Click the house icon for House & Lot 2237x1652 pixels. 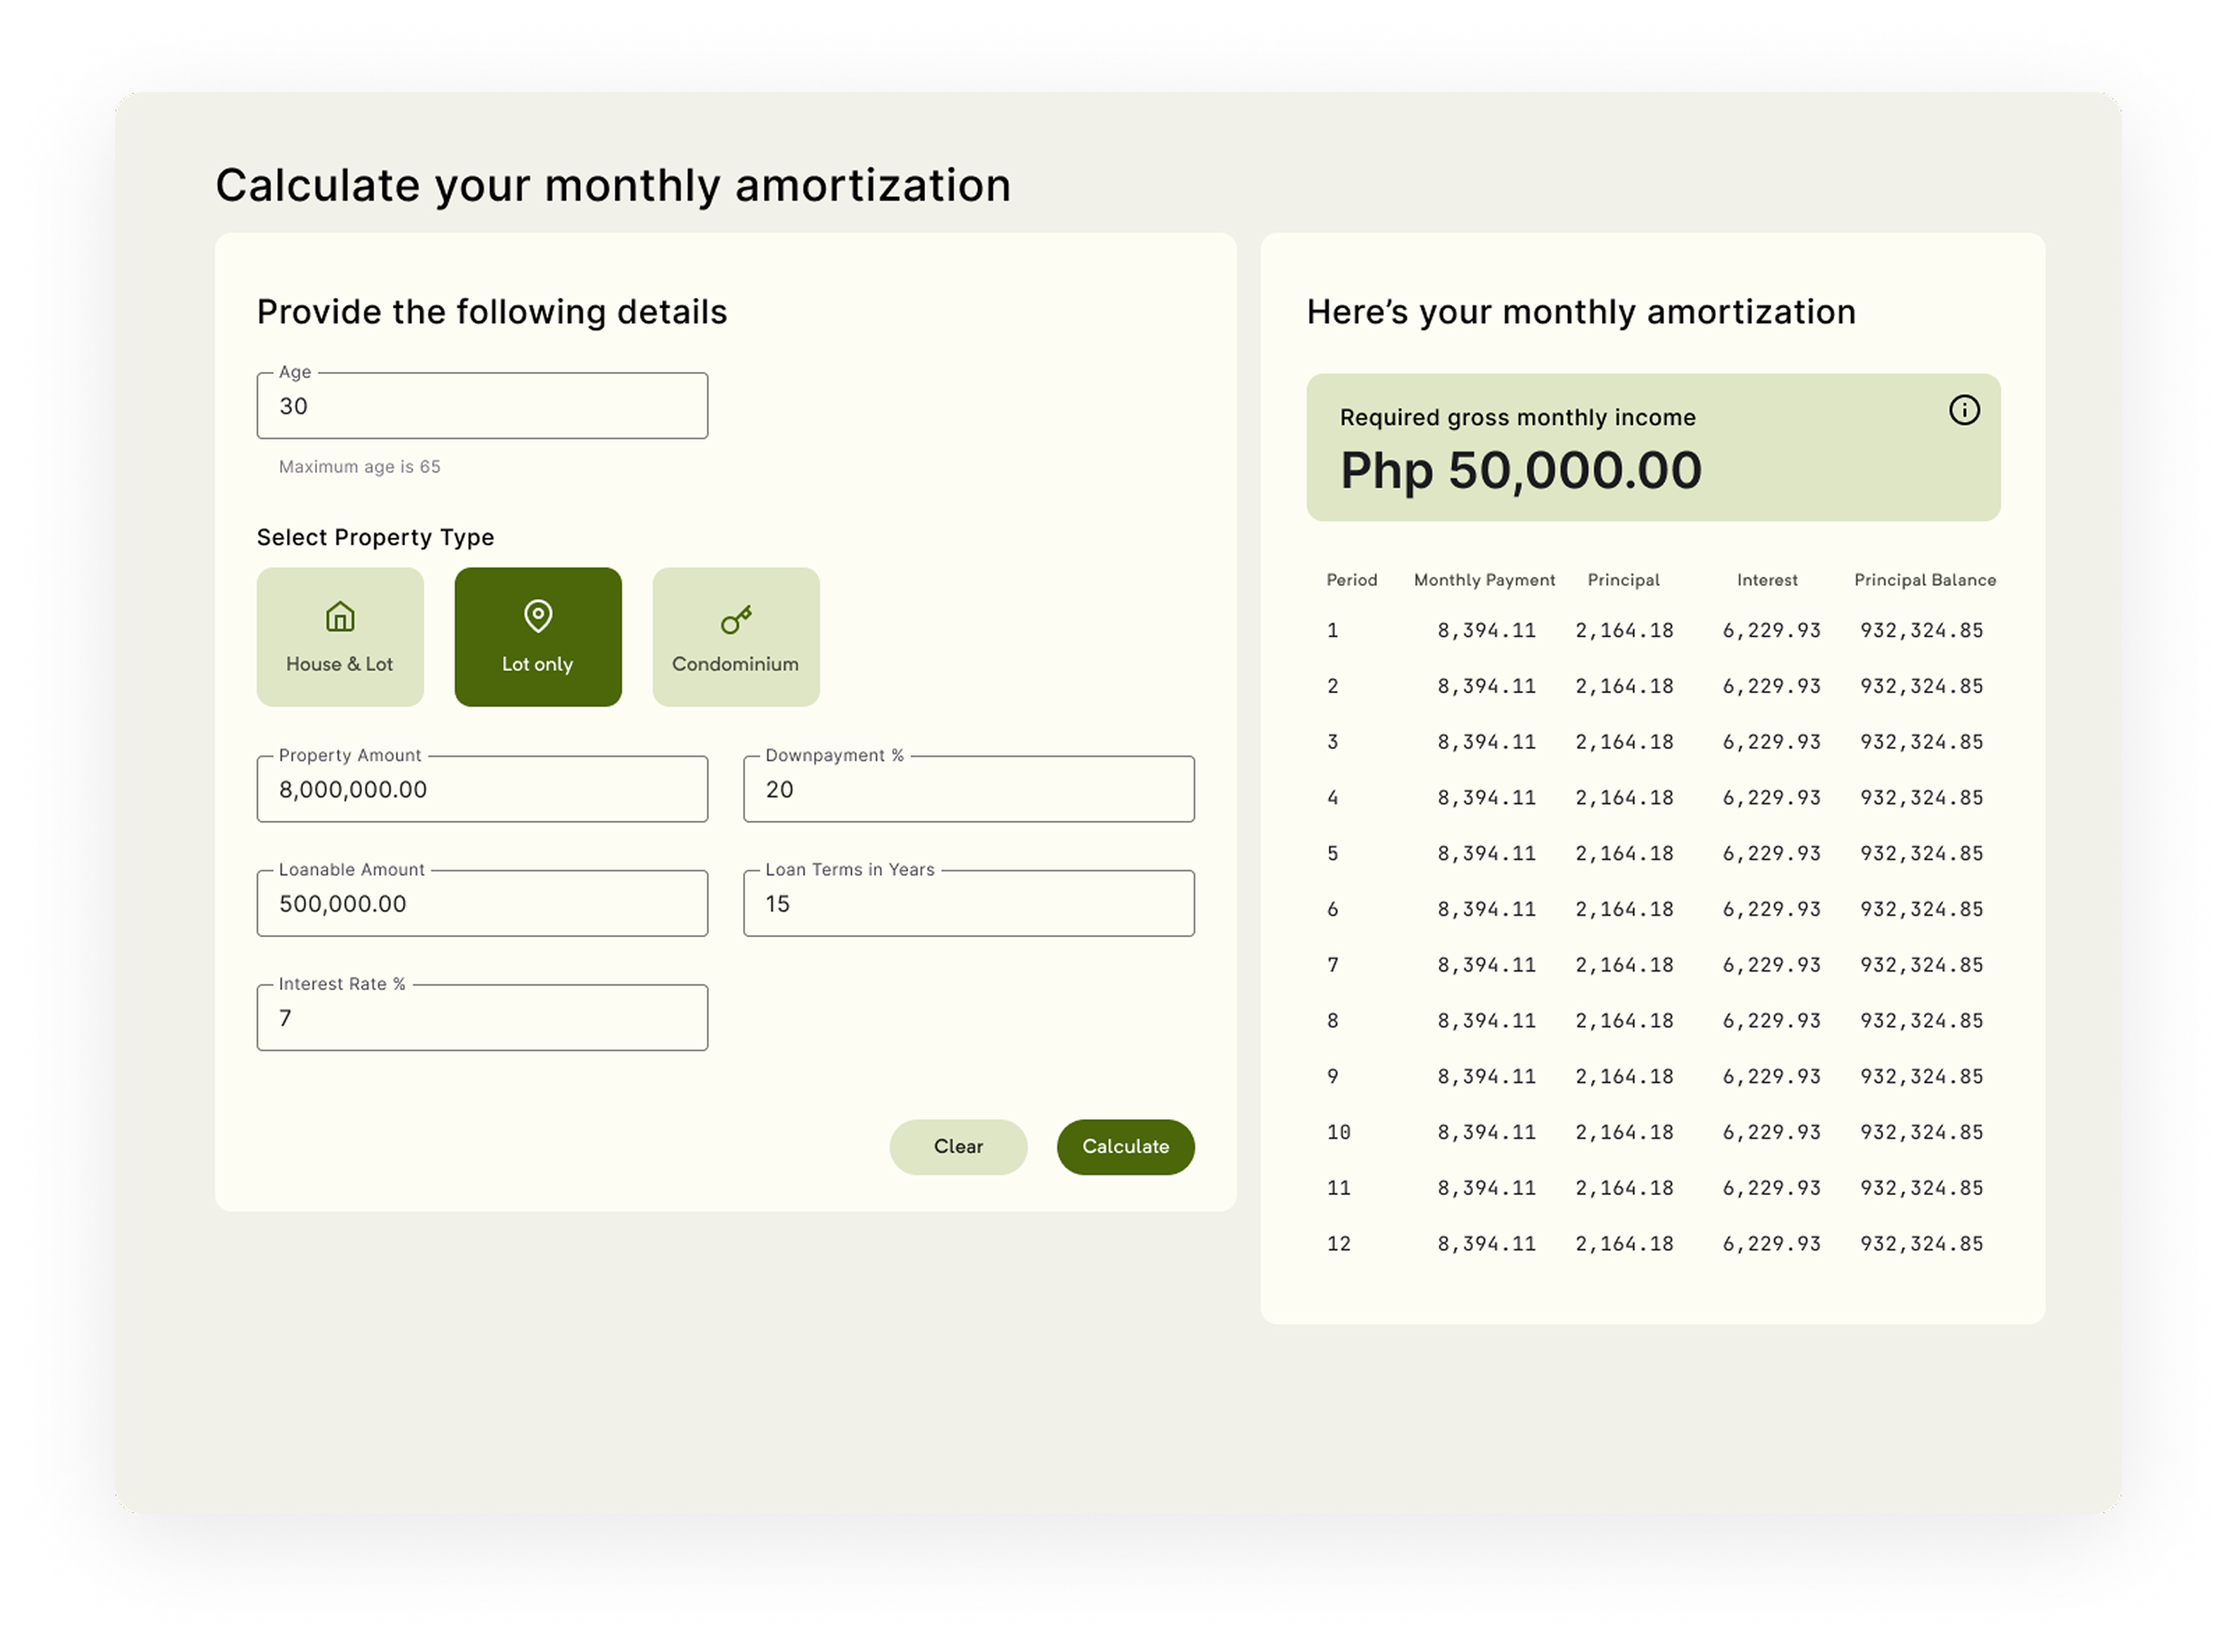point(340,616)
